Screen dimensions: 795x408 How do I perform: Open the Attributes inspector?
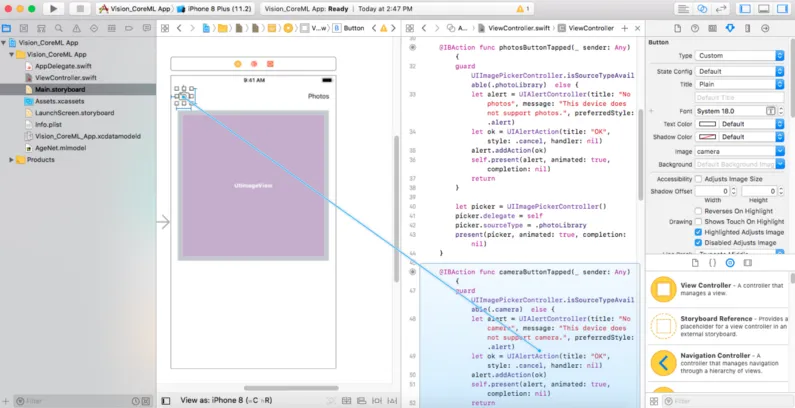pos(730,28)
